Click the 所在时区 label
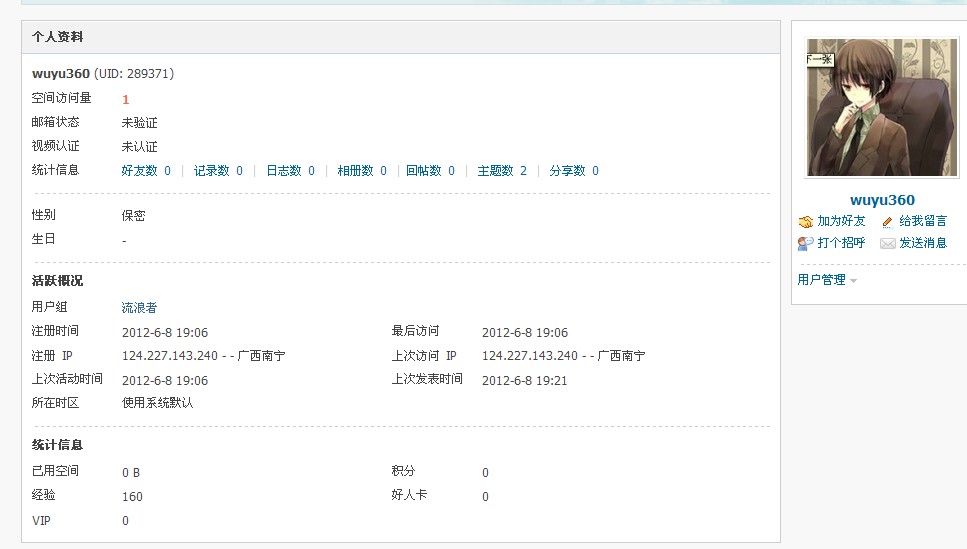Screen dimensions: 967x549 pos(56,403)
